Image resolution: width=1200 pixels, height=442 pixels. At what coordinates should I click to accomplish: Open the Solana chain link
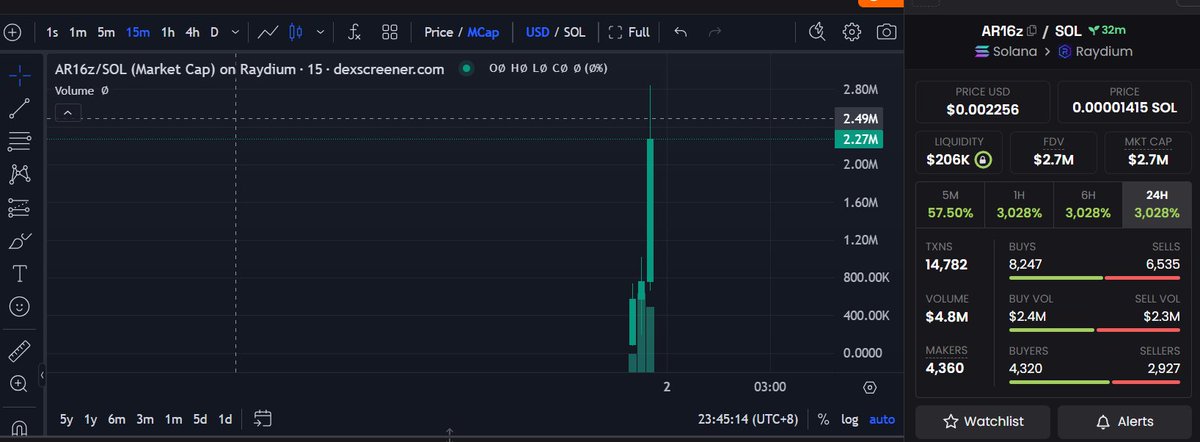(1005, 51)
